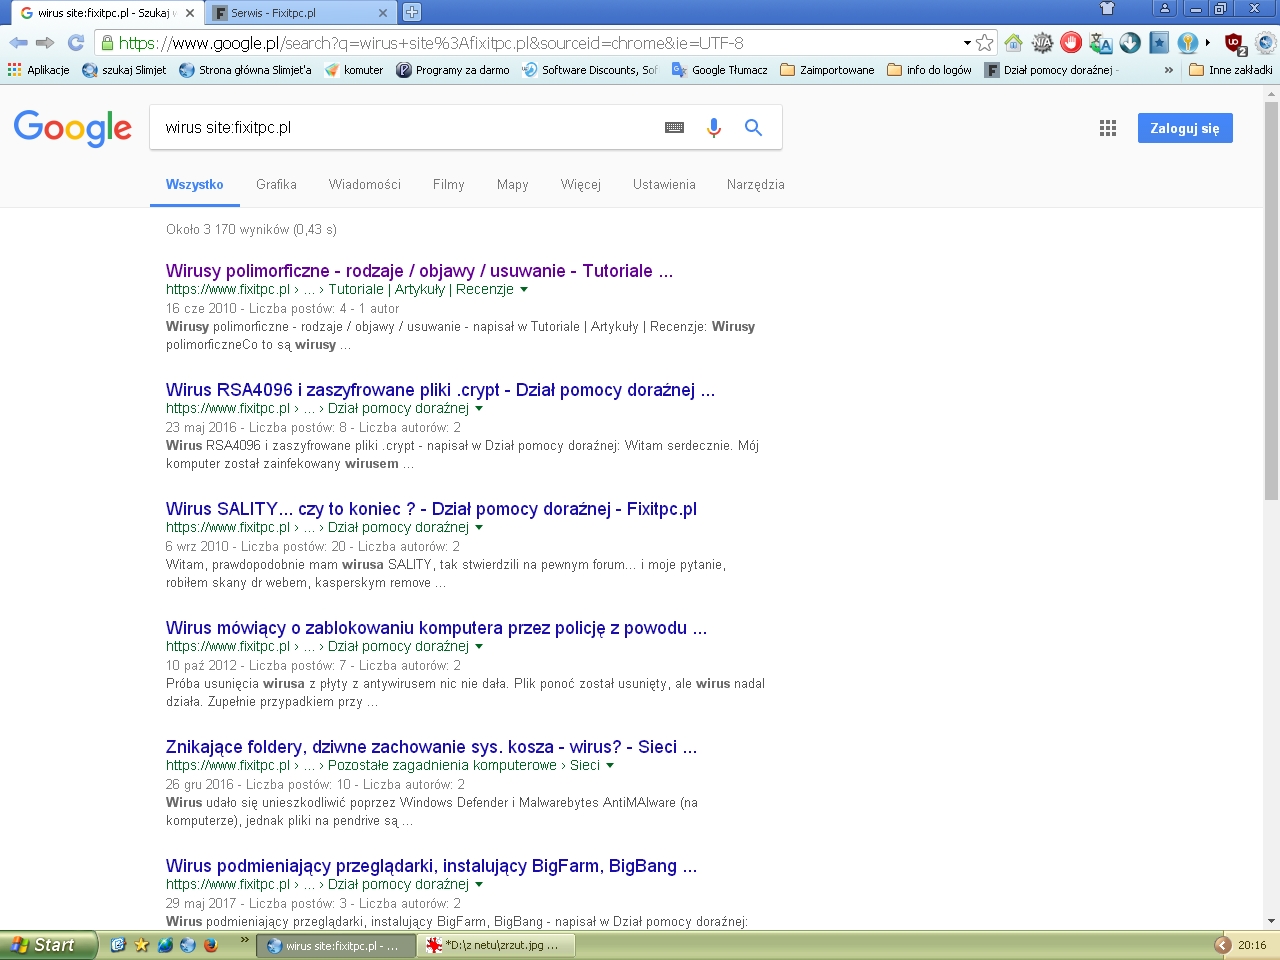Viewport: 1280px width, 960px height.
Task: Open dropdown arrow next to 'Znikające foldery' result URL
Action: [610, 766]
